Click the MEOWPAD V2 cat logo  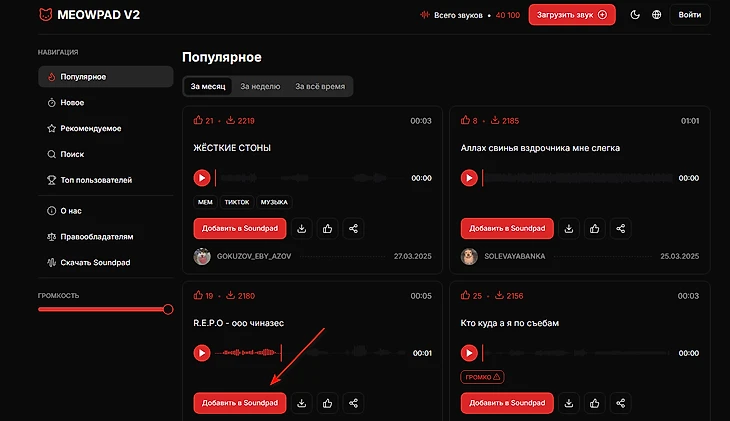46,15
